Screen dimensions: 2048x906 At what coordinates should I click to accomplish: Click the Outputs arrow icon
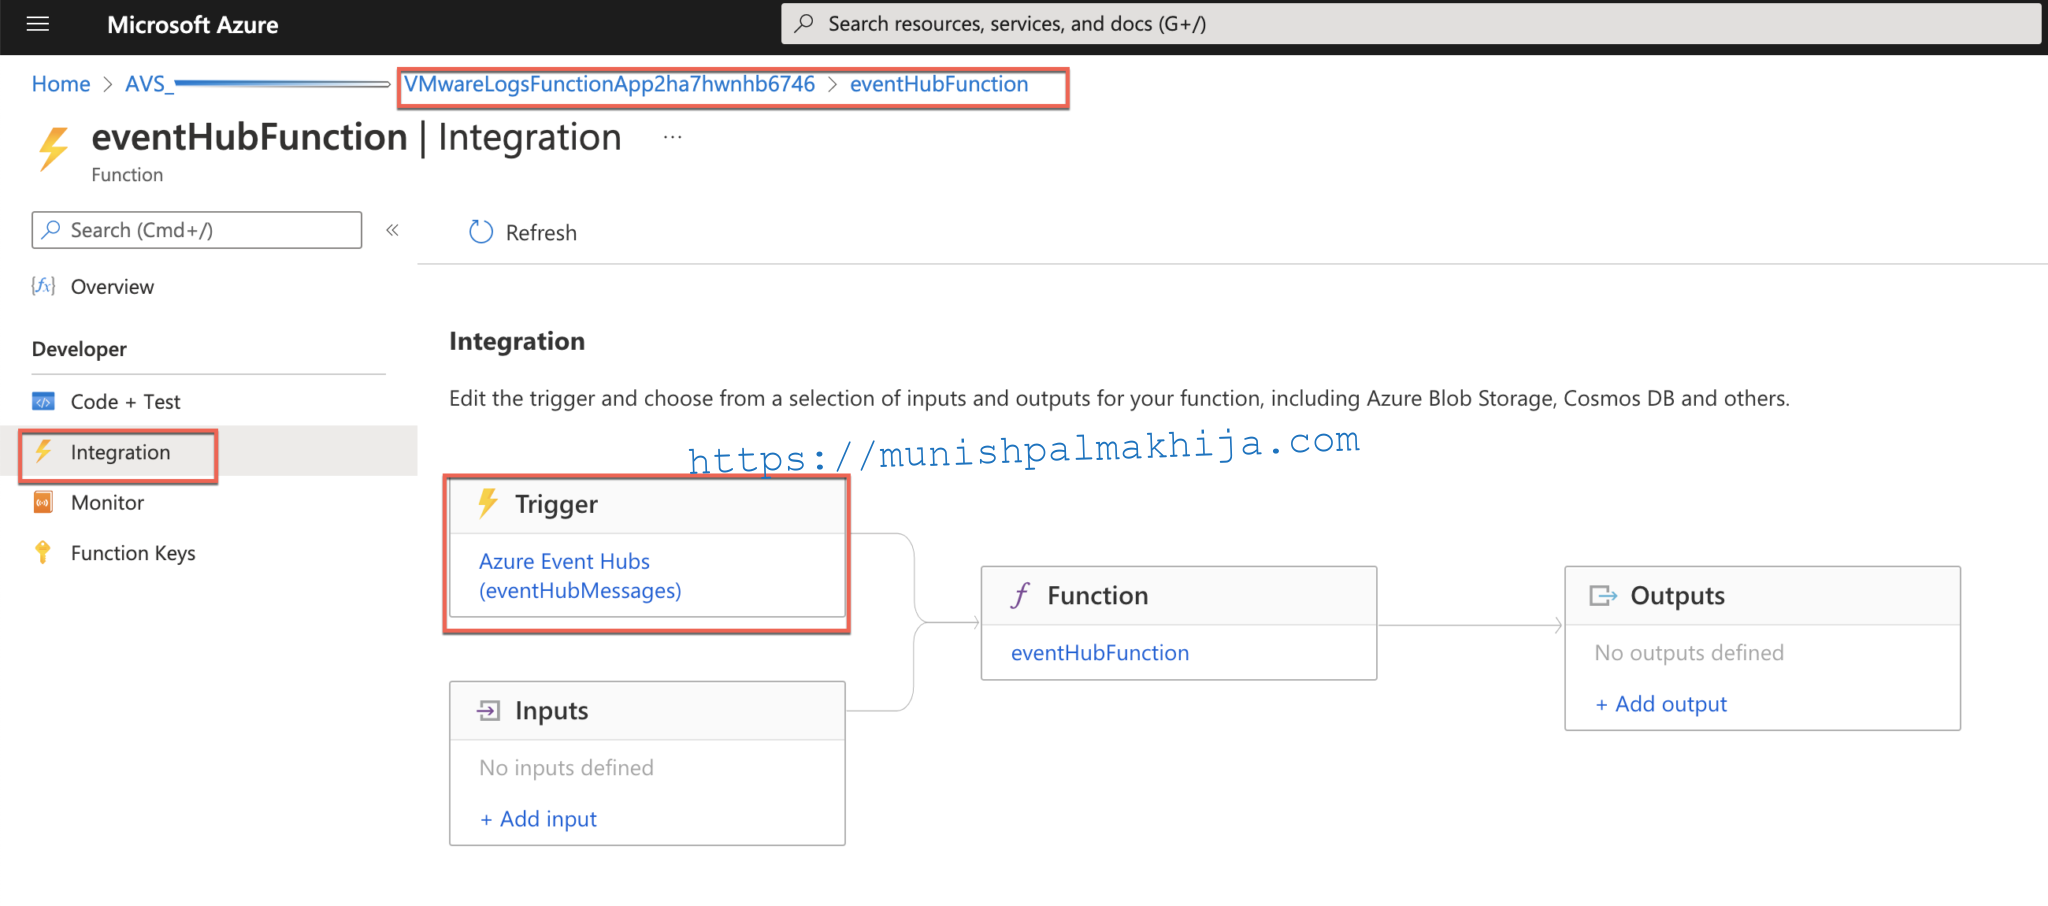tap(1604, 595)
